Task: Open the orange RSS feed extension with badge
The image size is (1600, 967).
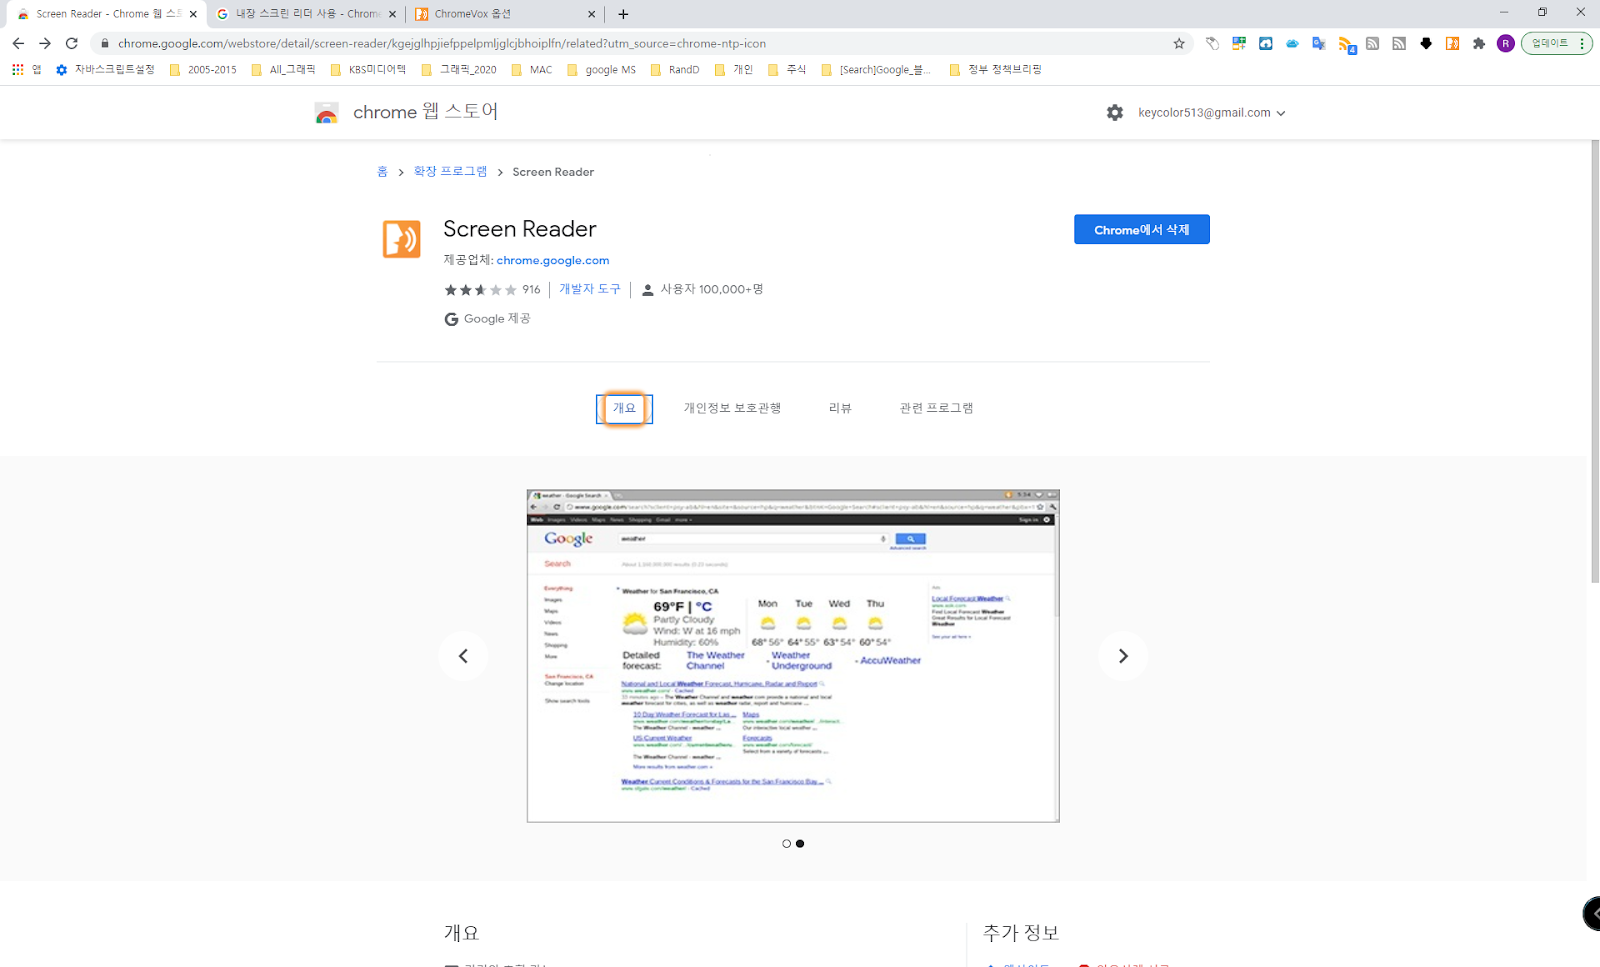Action: (x=1347, y=44)
